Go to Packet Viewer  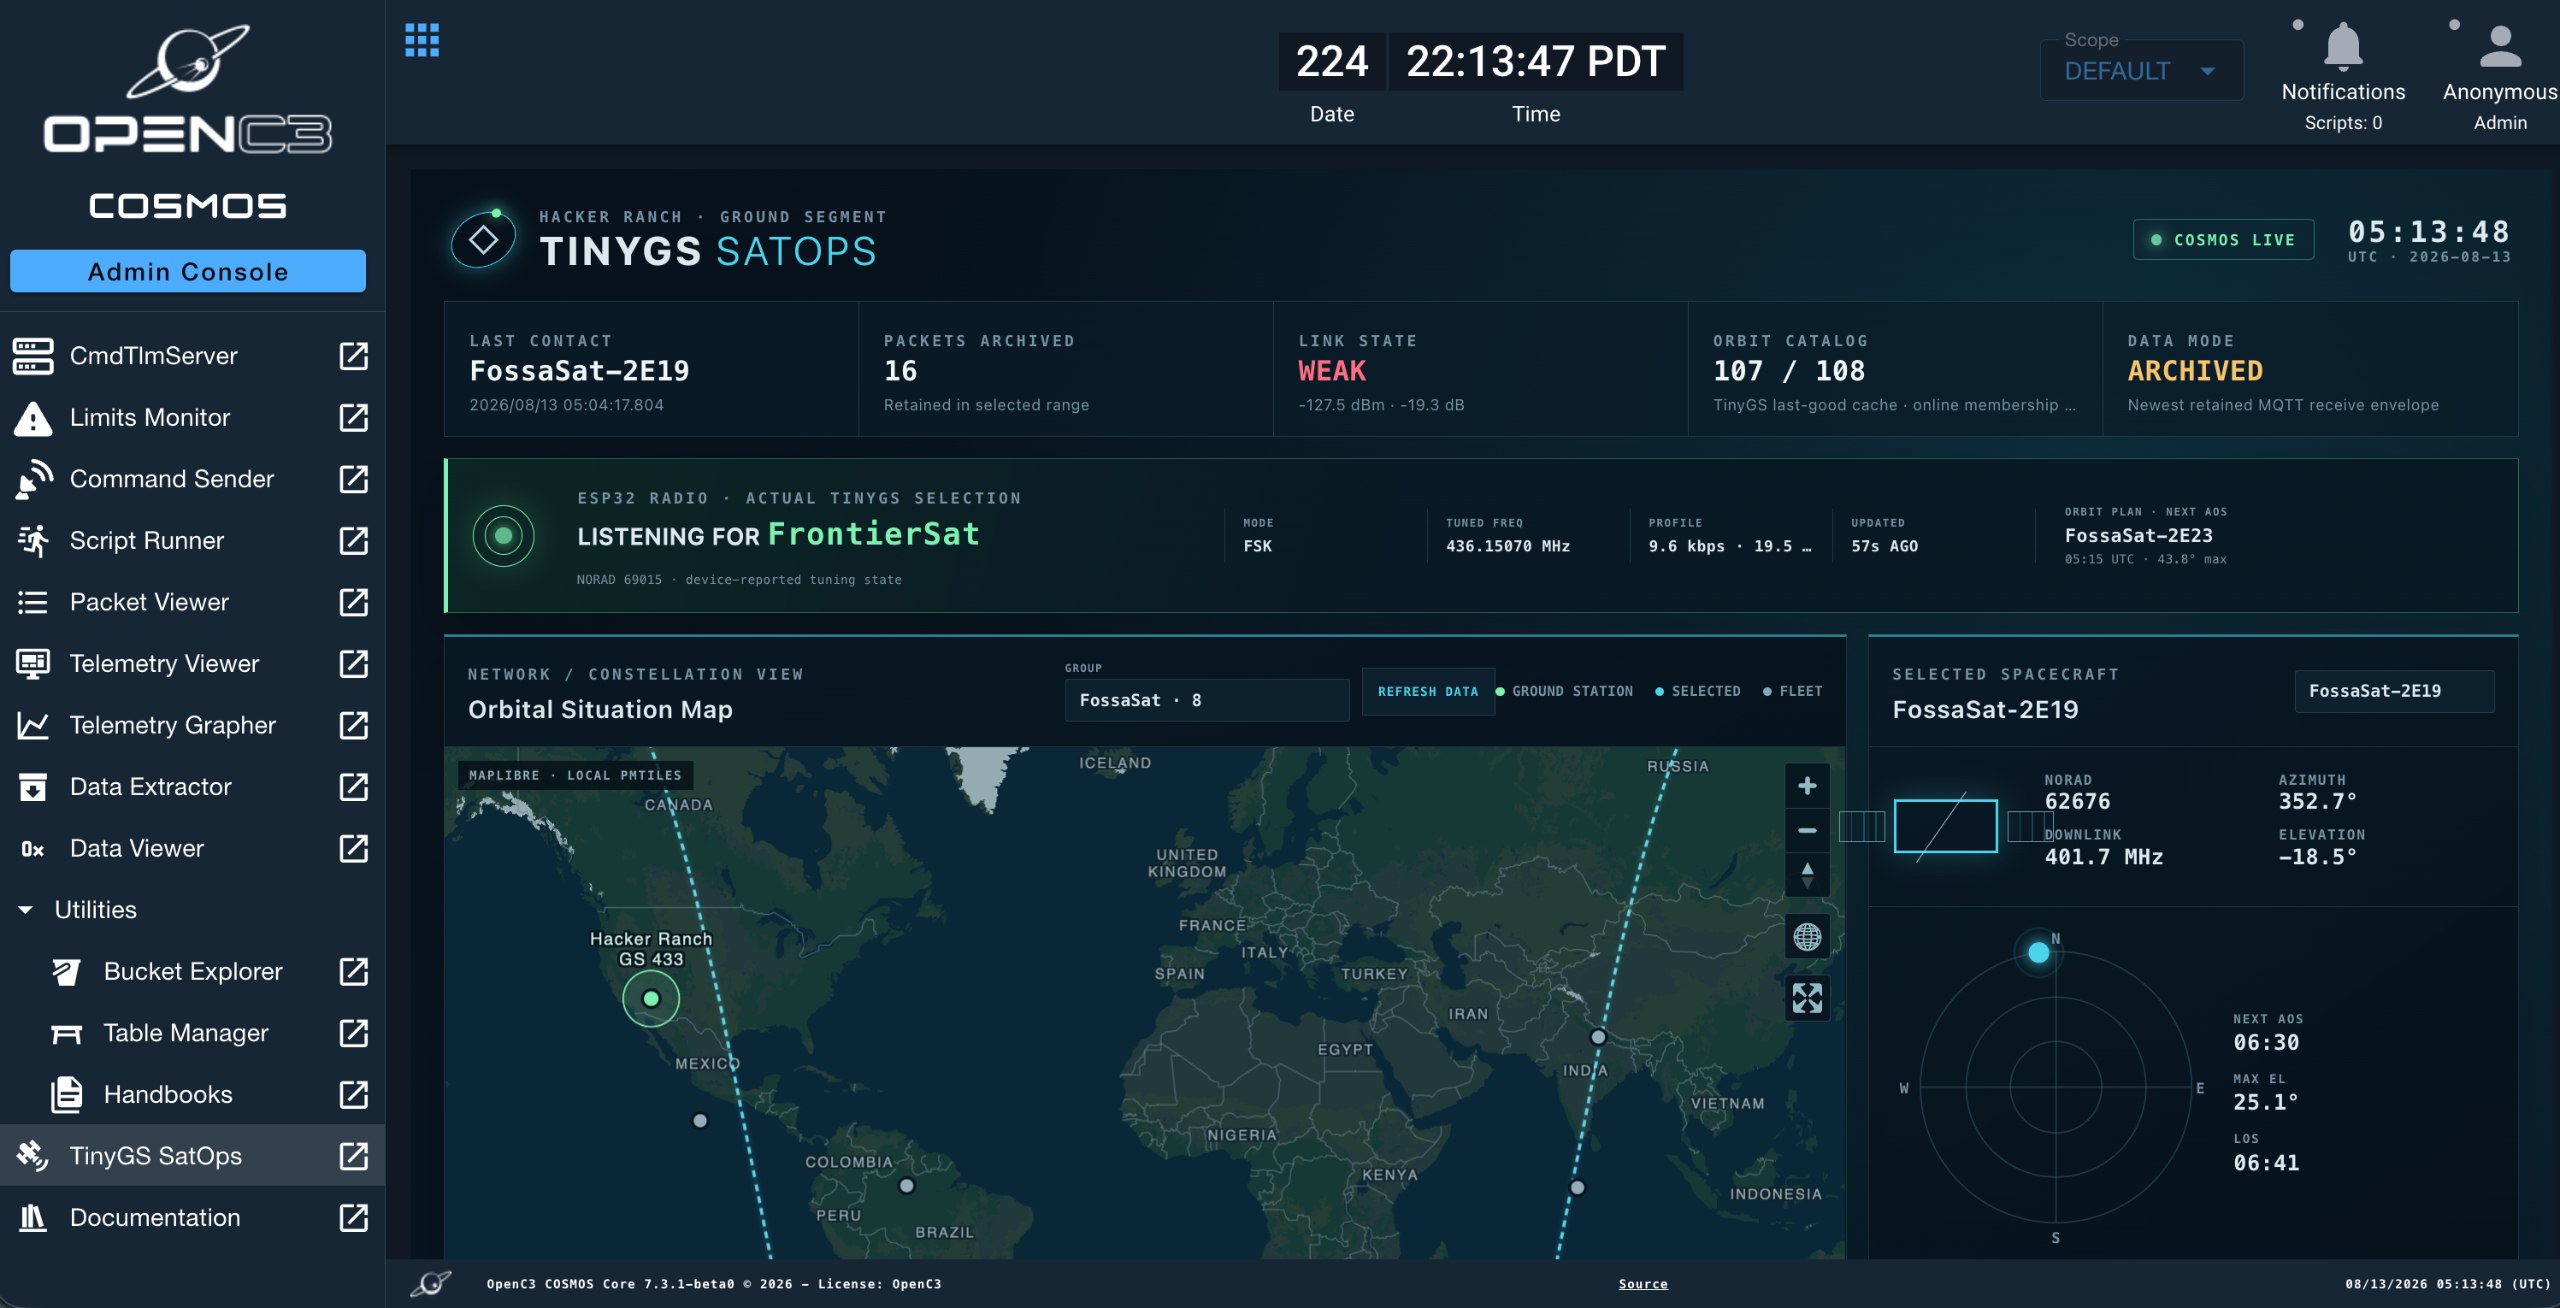click(x=149, y=602)
